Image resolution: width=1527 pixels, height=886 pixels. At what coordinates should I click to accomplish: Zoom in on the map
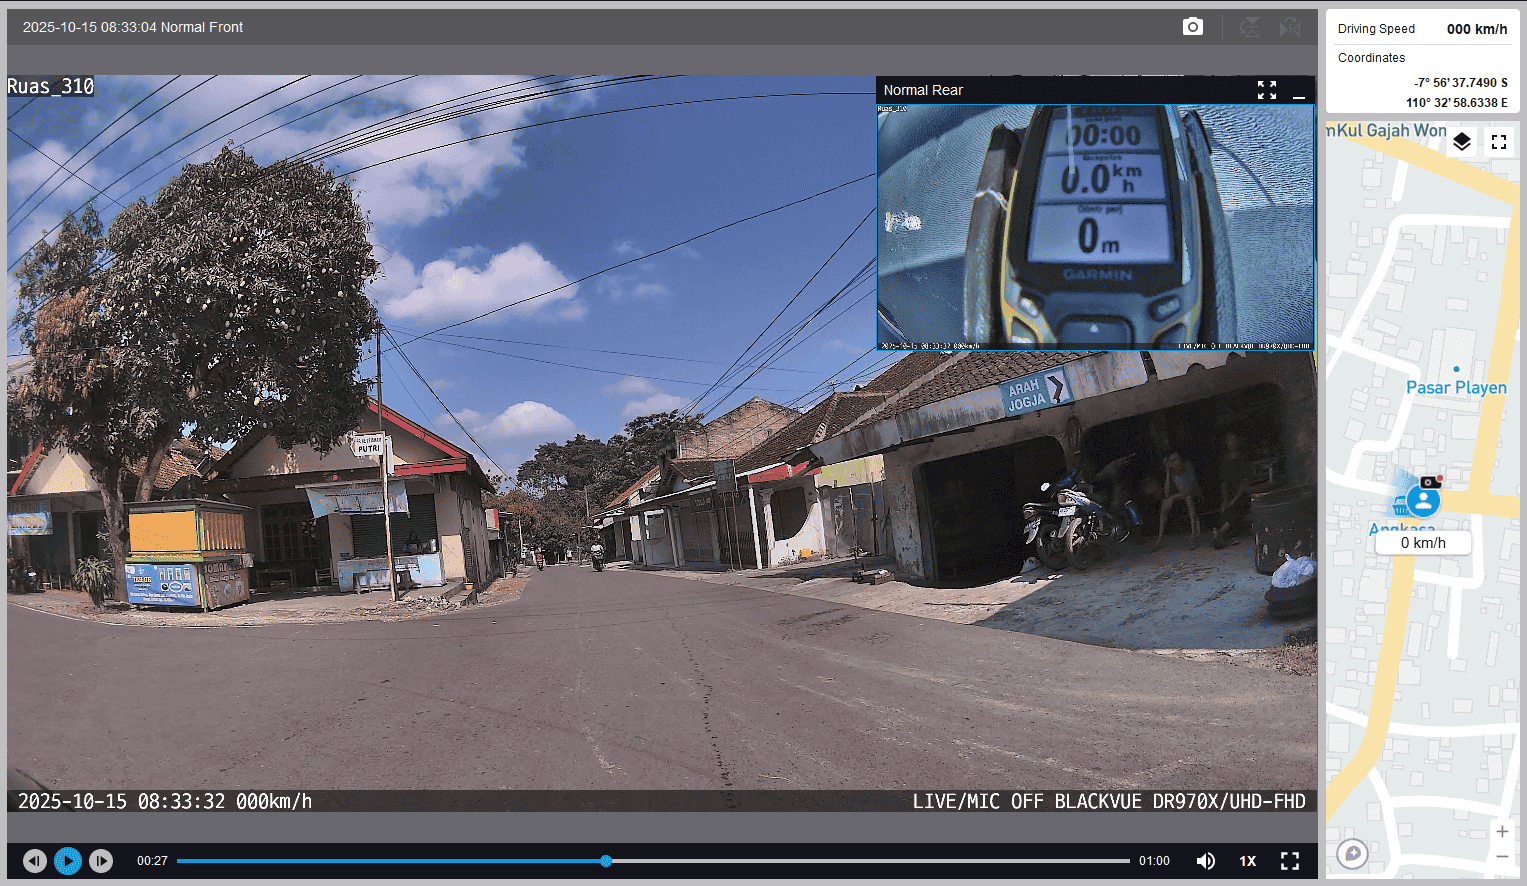click(1502, 832)
